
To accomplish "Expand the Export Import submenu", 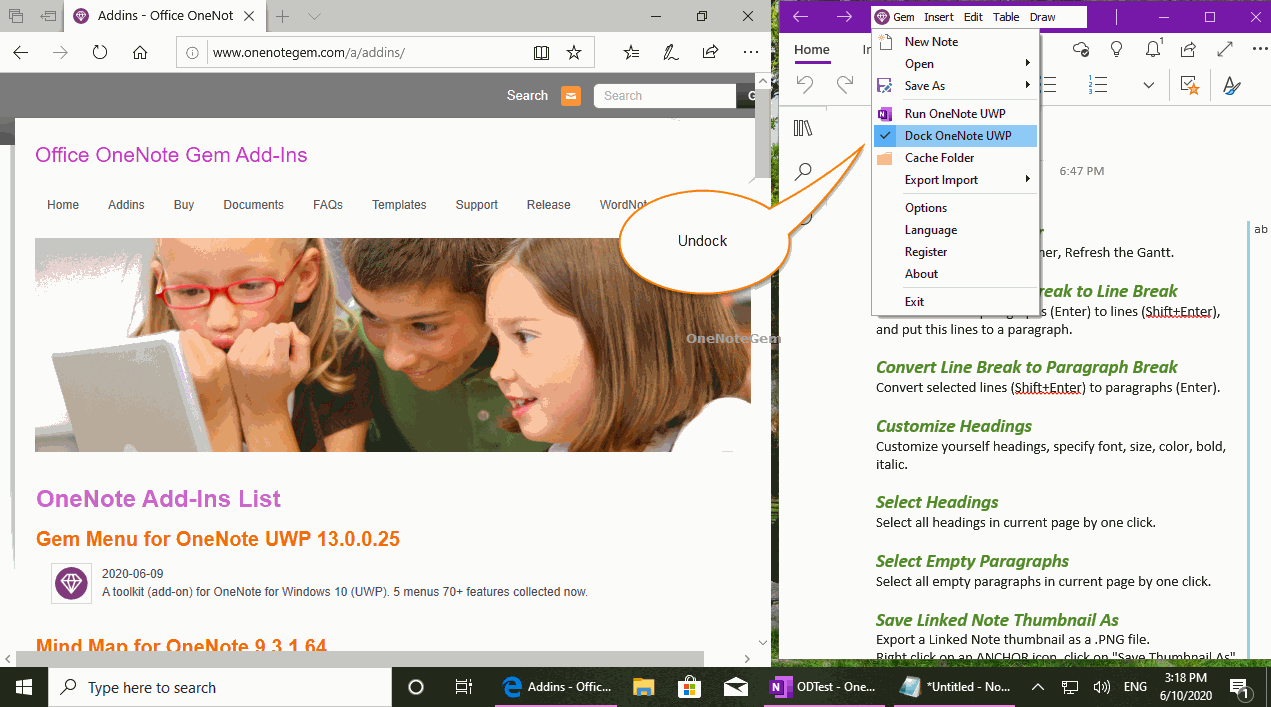I will click(x=955, y=180).
